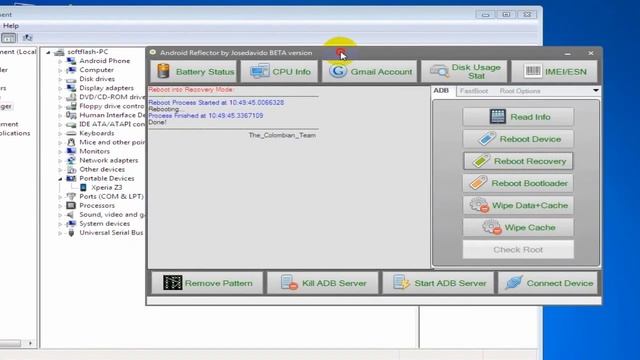Image resolution: width=640 pixels, height=360 pixels.
Task: Open Gmail Account option
Action: (369, 71)
